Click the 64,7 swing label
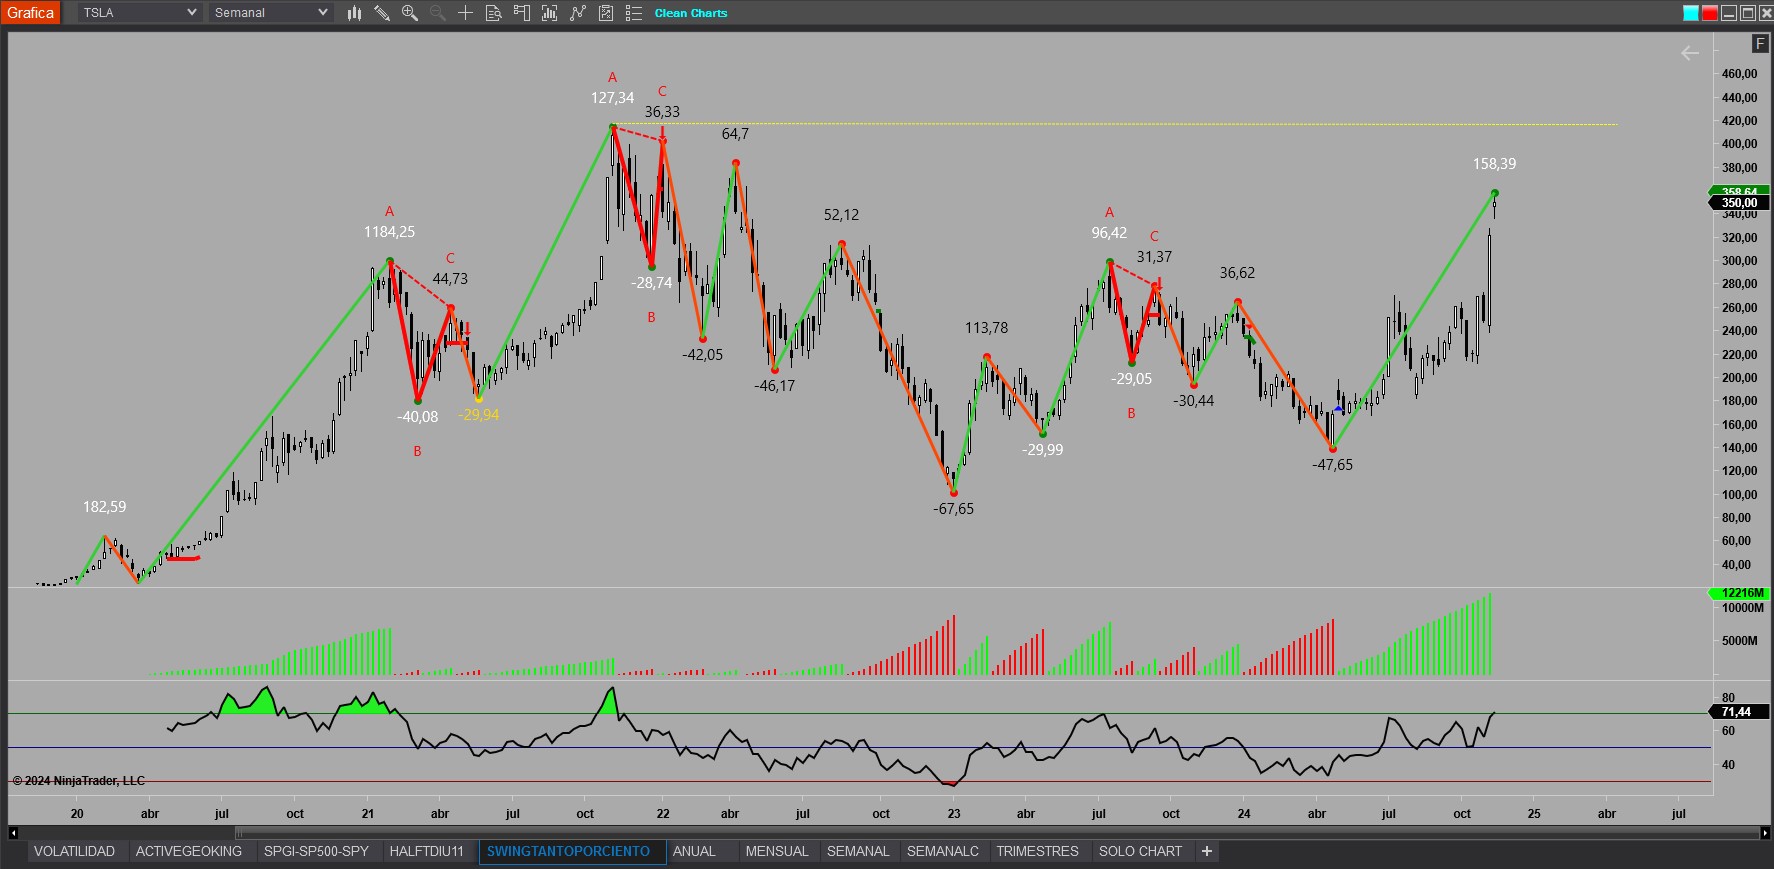This screenshot has width=1774, height=869. (x=735, y=134)
